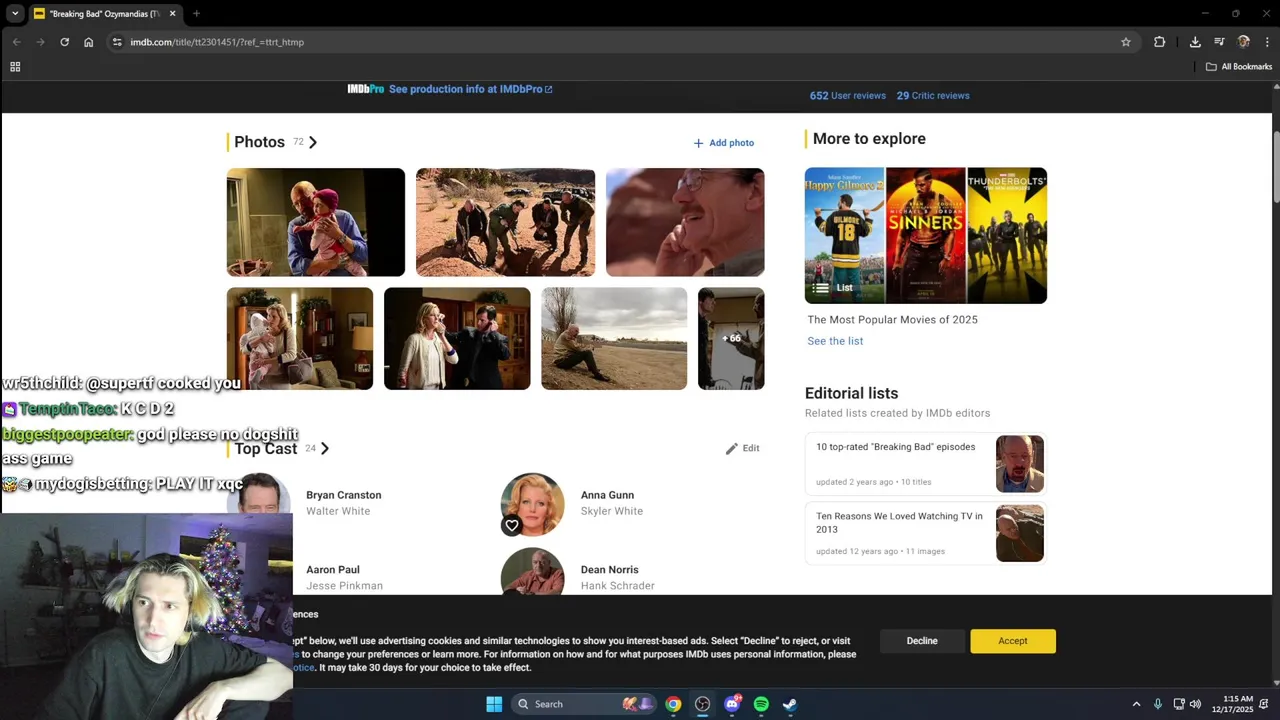Open photo of men digging in desert
The image size is (1280, 720).
[505, 222]
